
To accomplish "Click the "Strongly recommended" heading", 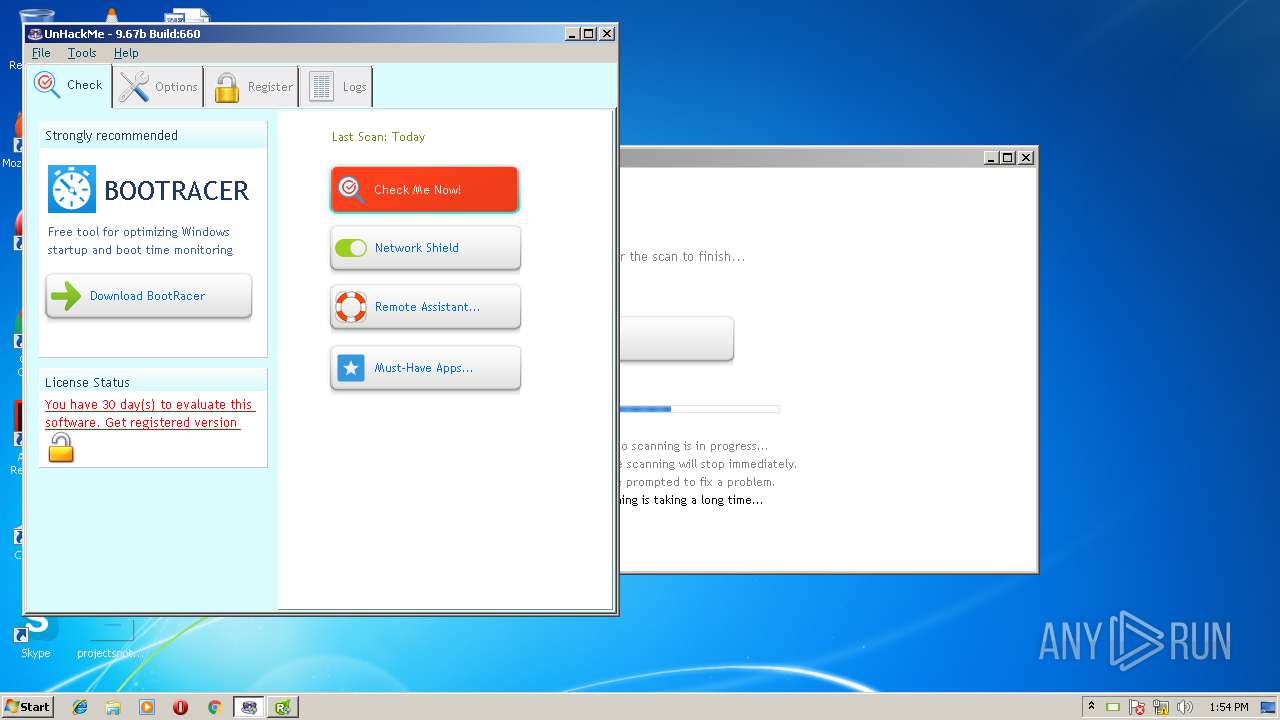I will click(x=111, y=136).
